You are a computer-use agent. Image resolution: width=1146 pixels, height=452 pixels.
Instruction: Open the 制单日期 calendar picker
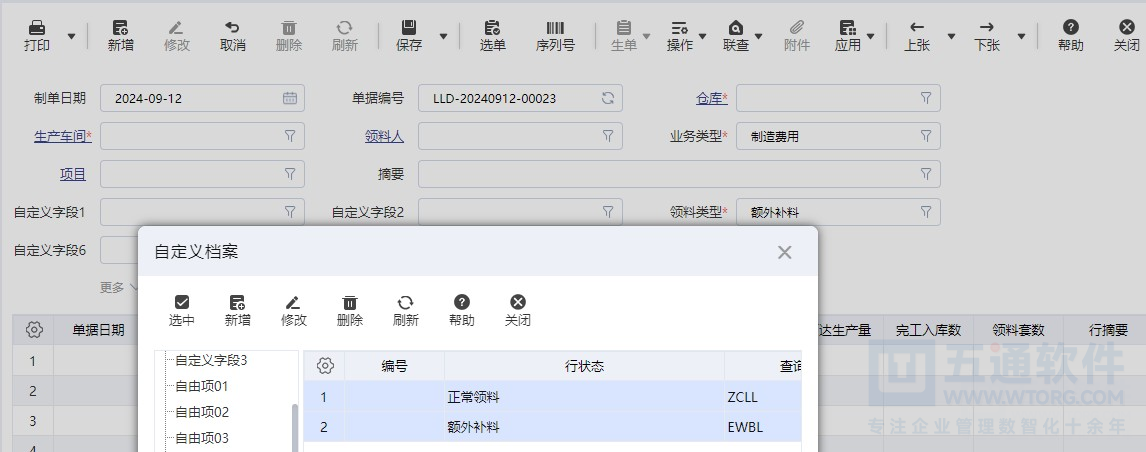[x=289, y=98]
